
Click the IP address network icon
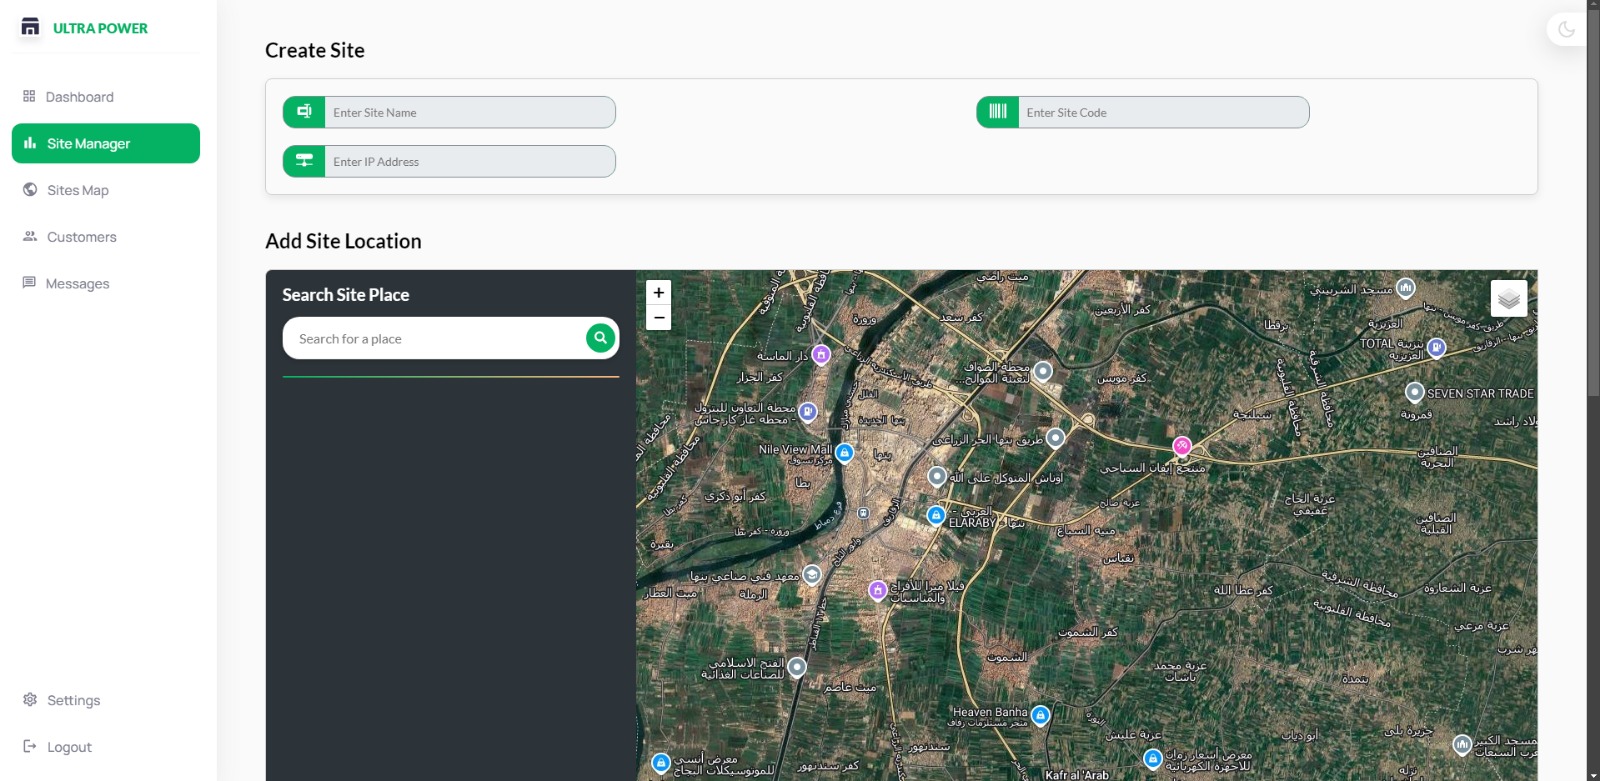click(x=304, y=161)
